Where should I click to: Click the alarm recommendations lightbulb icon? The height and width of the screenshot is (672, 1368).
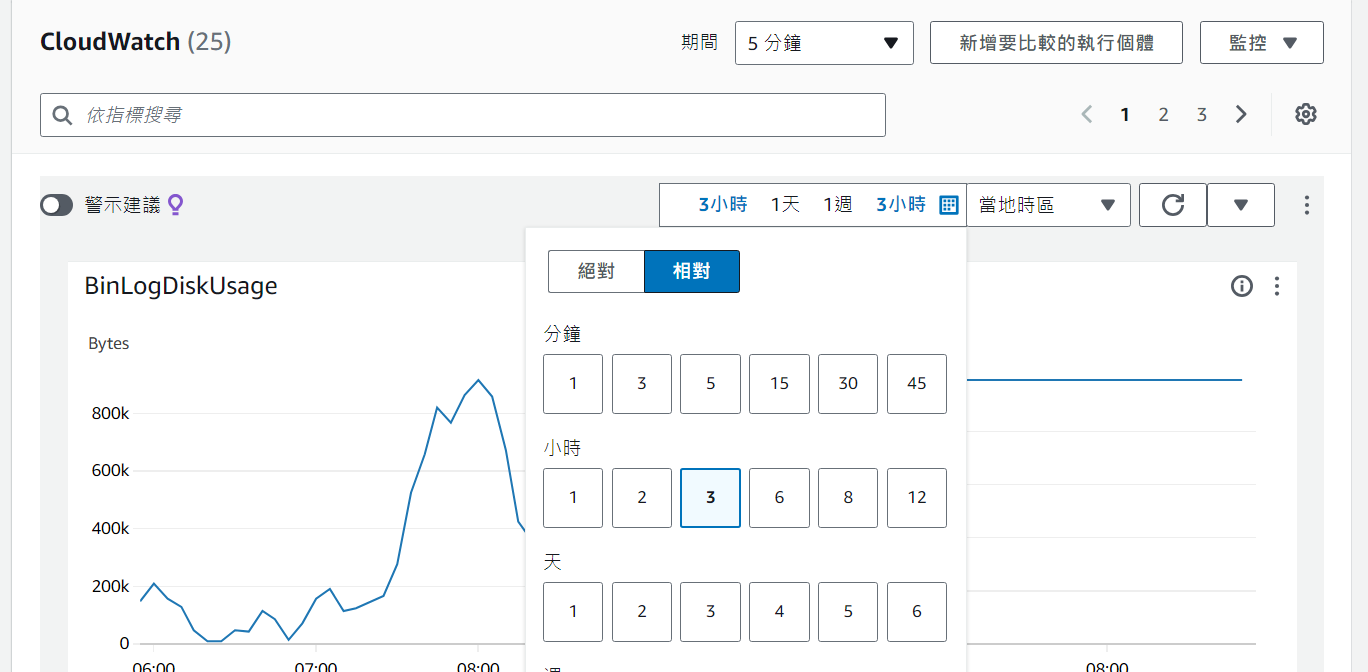click(176, 205)
